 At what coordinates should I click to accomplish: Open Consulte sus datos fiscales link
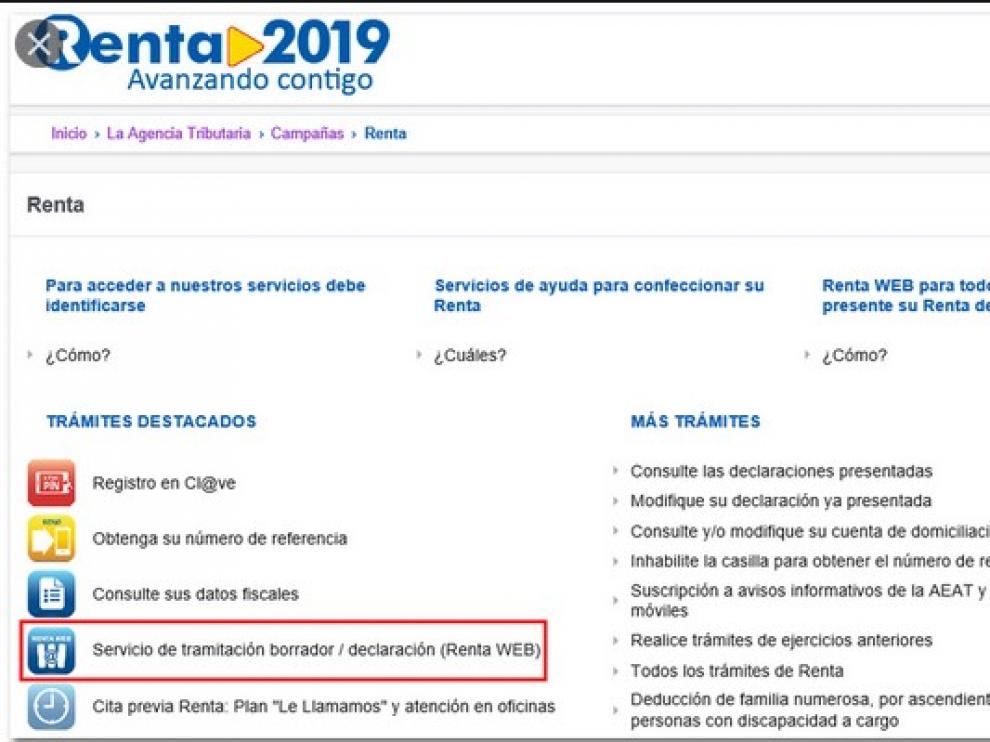[195, 594]
